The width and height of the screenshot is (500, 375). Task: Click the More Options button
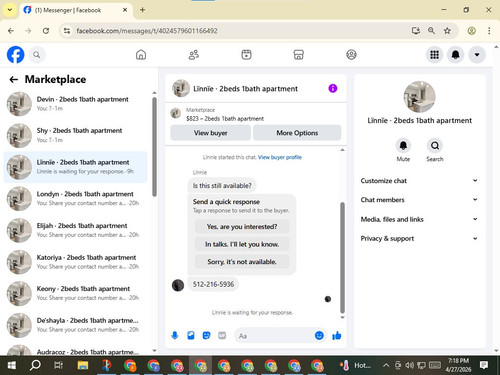297,133
